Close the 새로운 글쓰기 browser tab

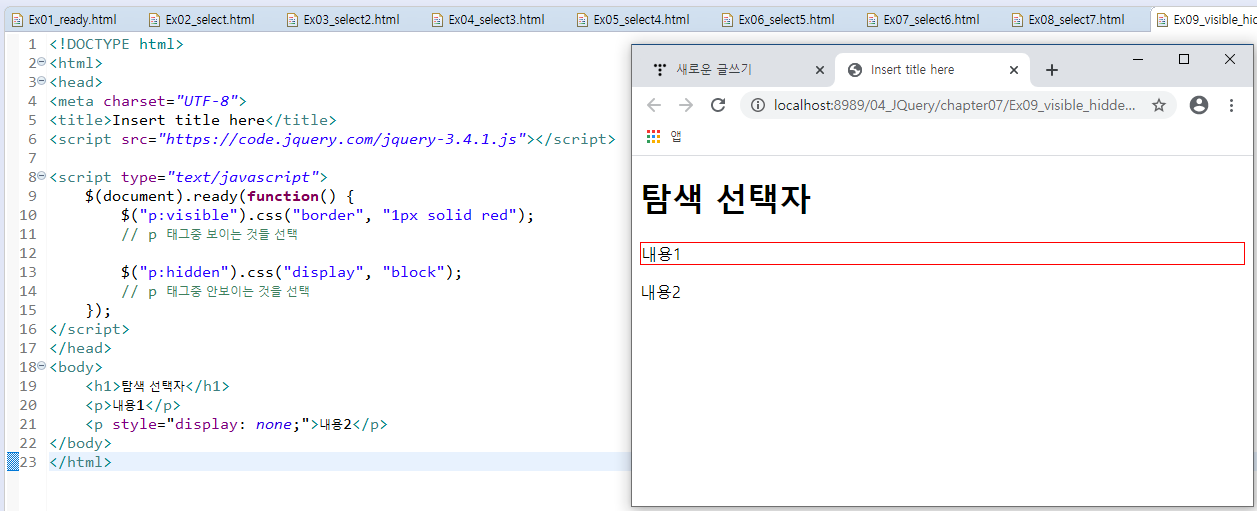pyautogui.click(x=820, y=70)
